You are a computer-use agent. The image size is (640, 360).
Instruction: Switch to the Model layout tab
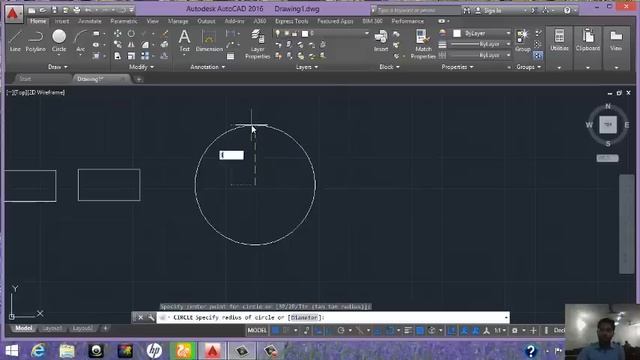(x=23, y=328)
